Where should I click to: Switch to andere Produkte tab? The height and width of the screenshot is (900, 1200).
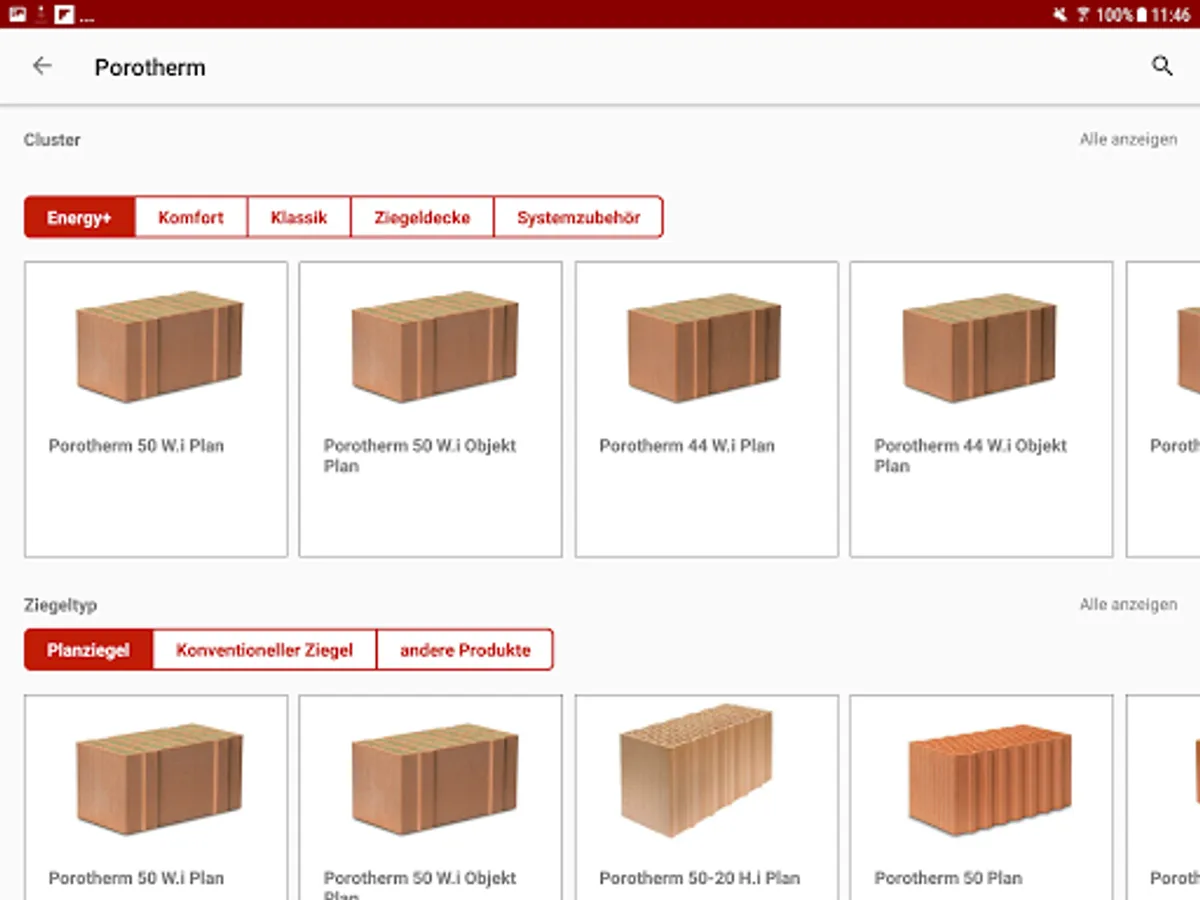click(x=465, y=650)
